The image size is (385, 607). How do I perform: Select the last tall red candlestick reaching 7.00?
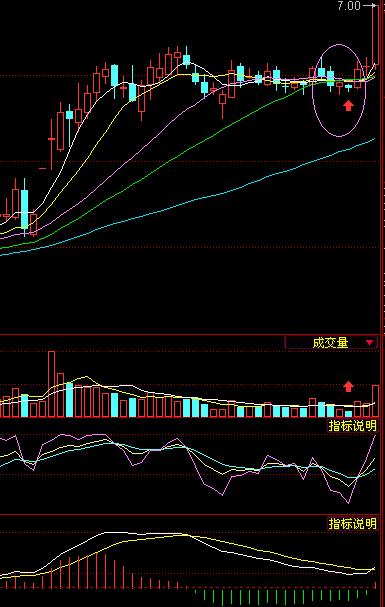click(375, 34)
